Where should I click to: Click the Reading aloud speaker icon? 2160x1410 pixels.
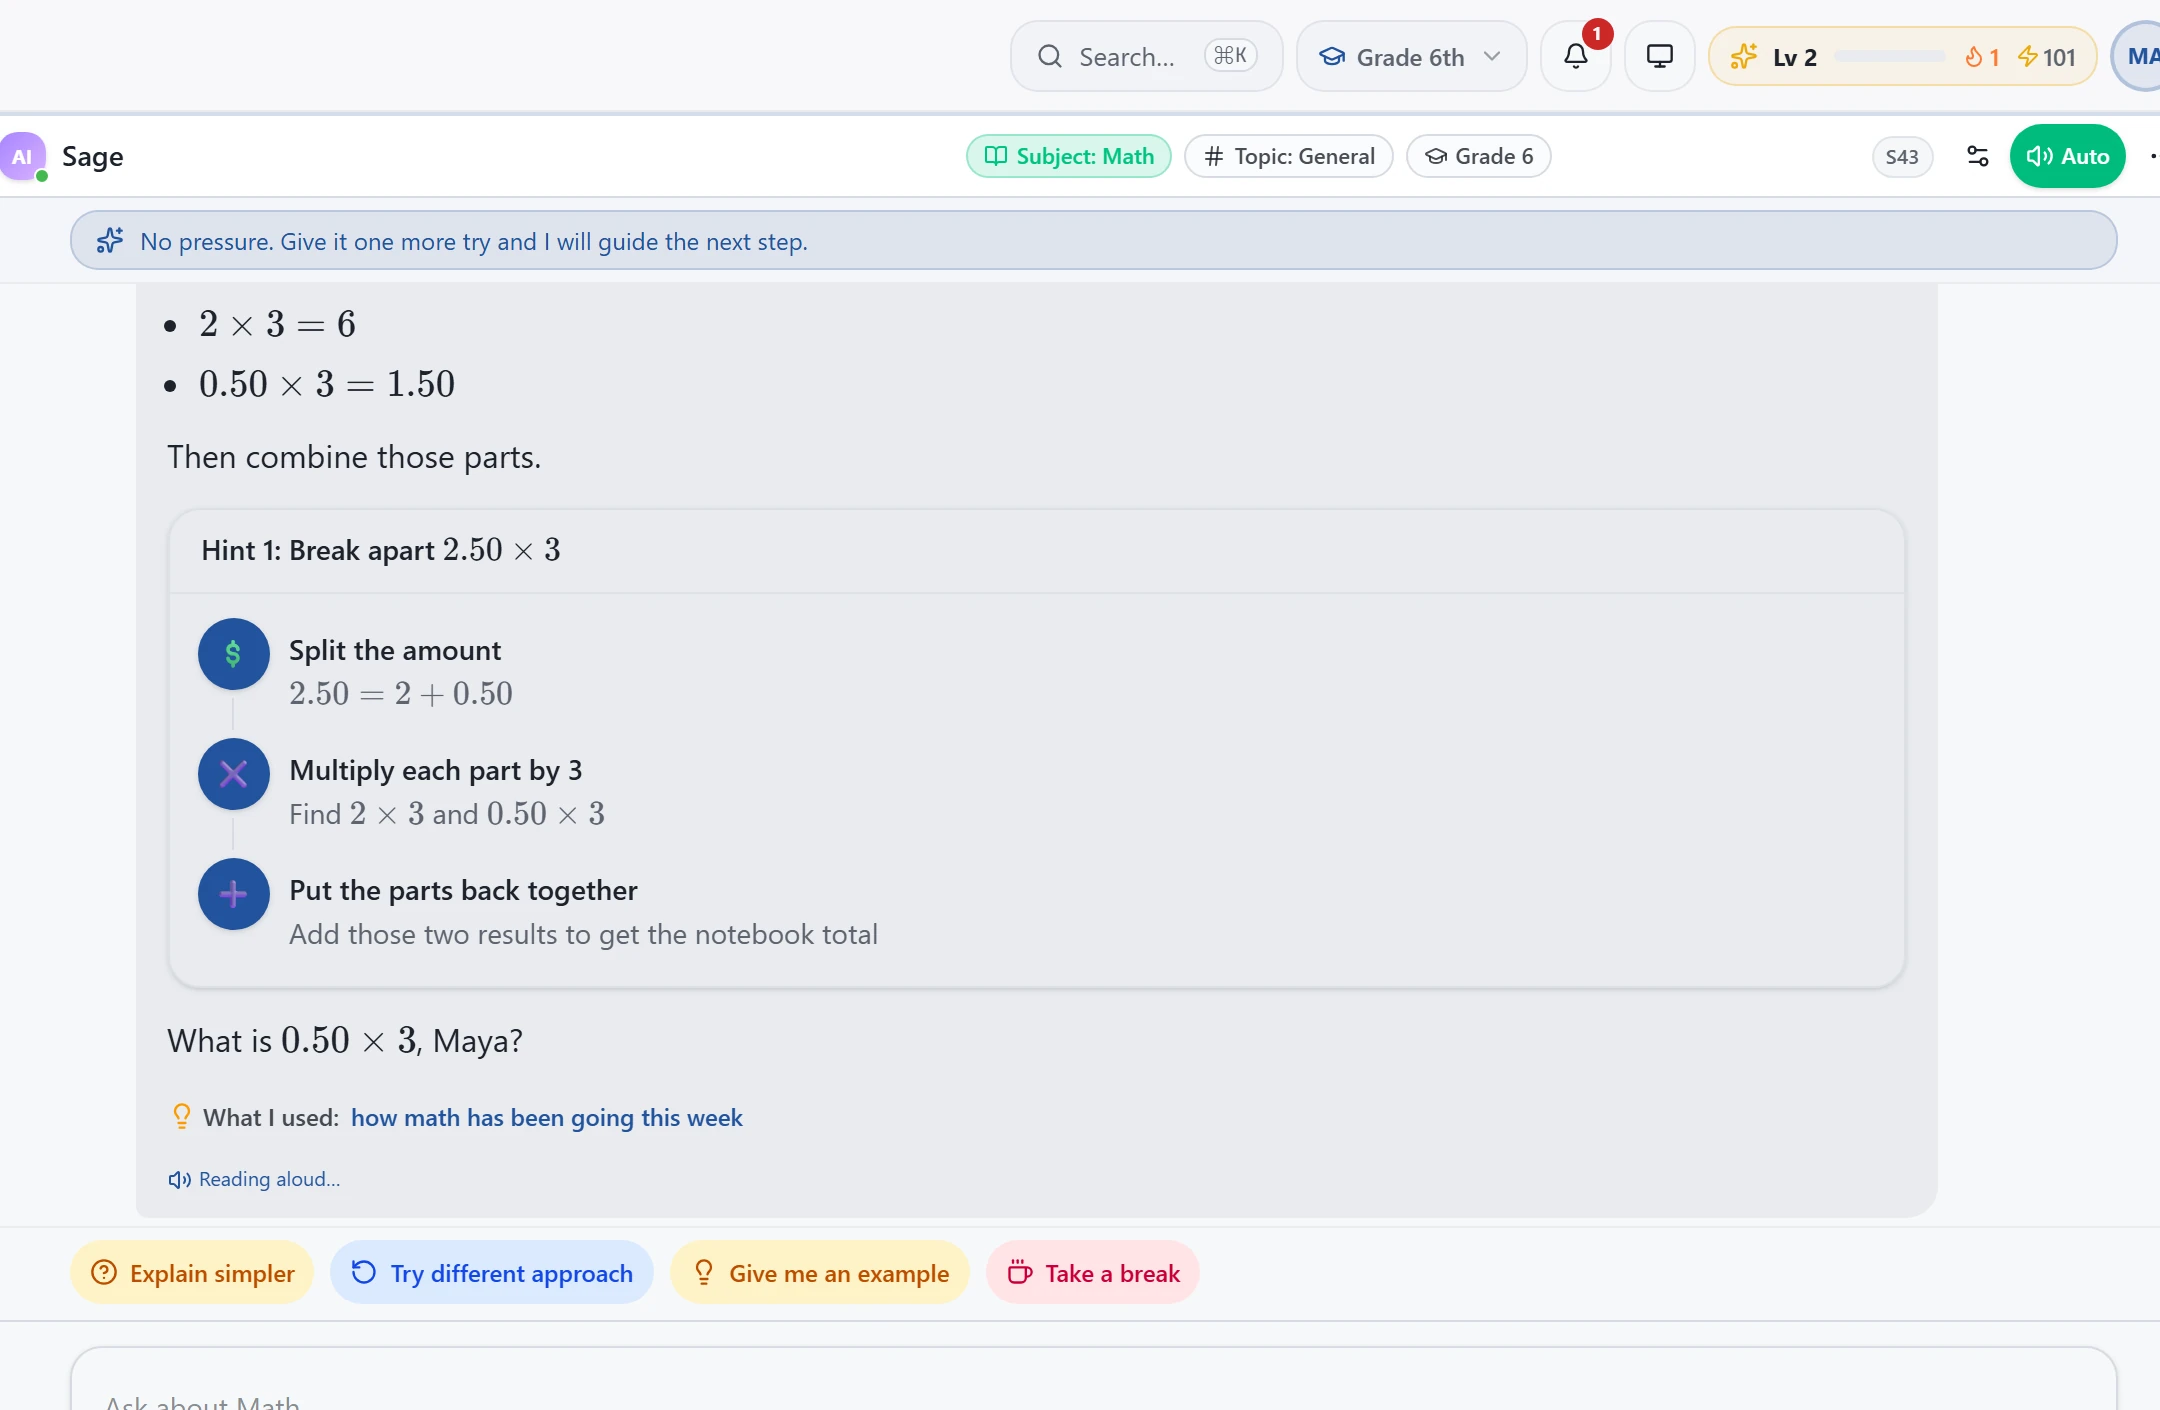point(179,1180)
